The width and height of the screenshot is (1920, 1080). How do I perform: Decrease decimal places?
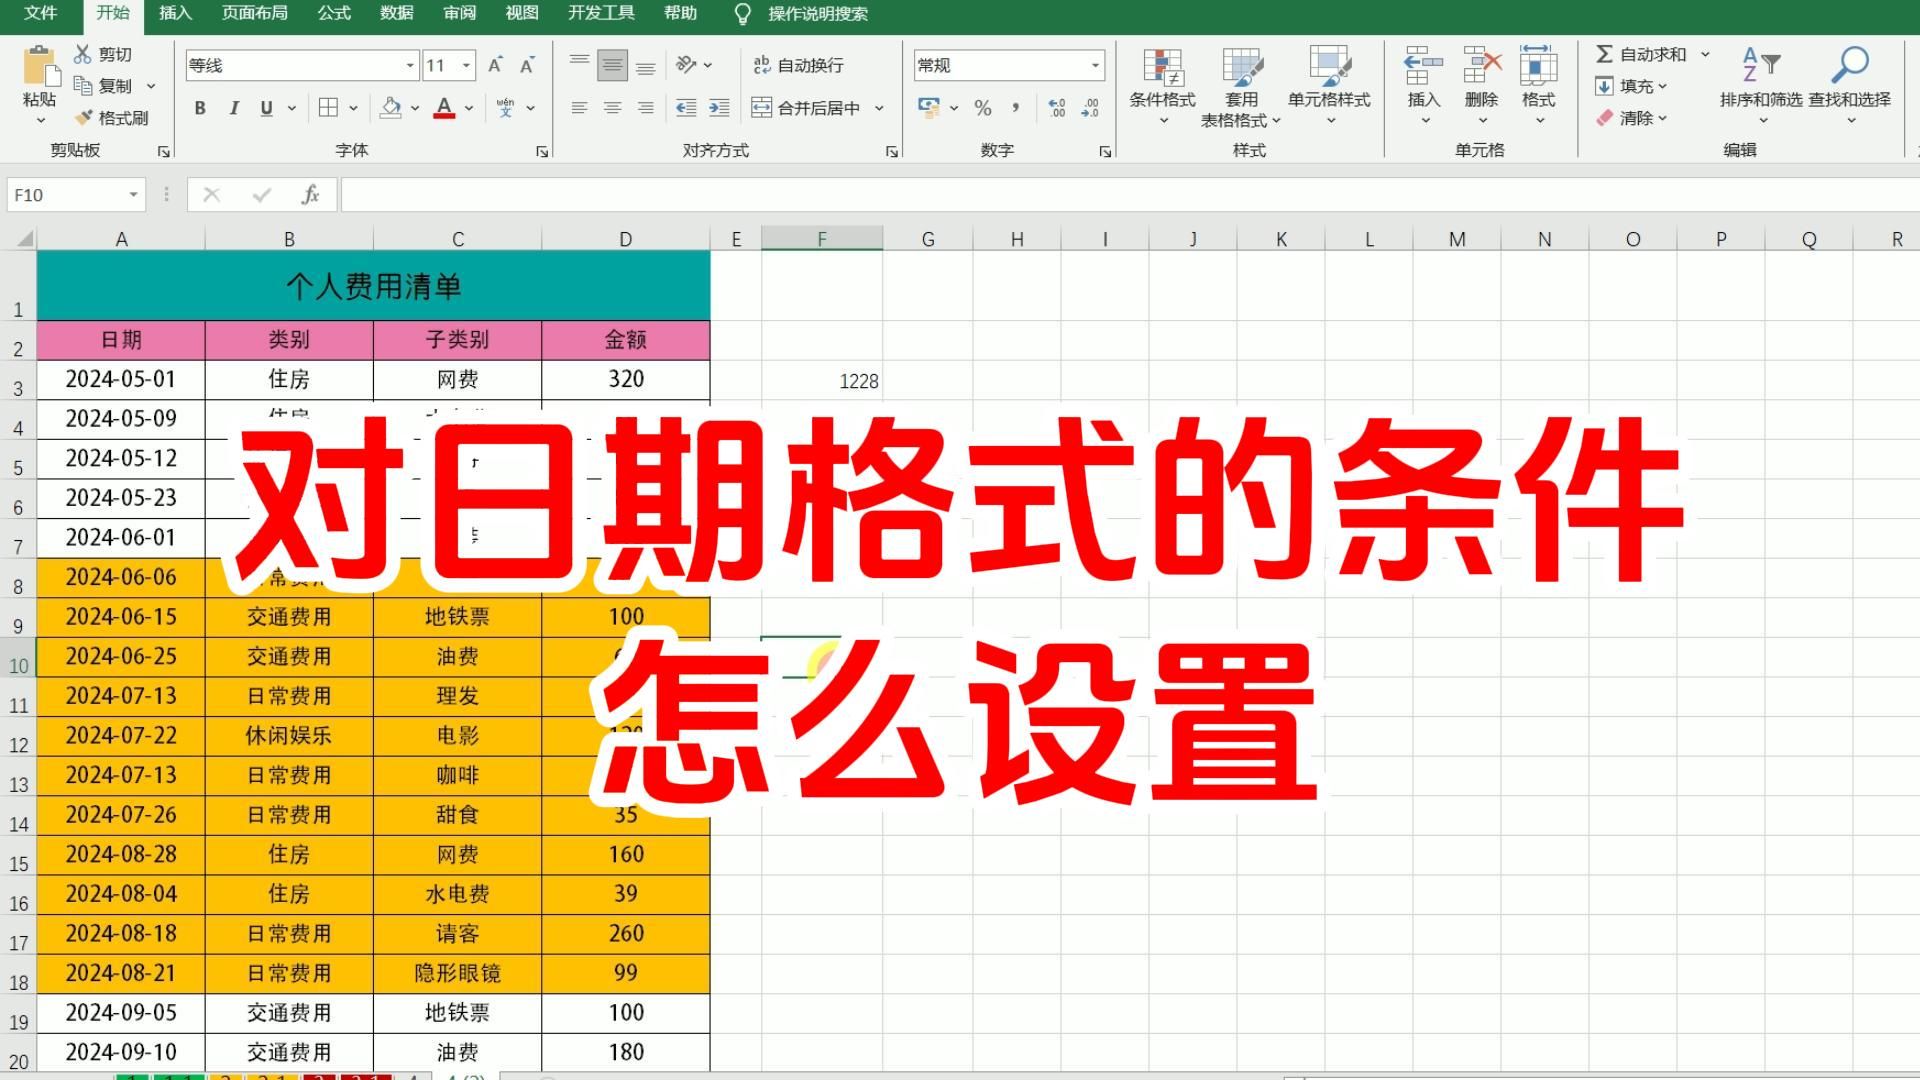pyautogui.click(x=1090, y=108)
